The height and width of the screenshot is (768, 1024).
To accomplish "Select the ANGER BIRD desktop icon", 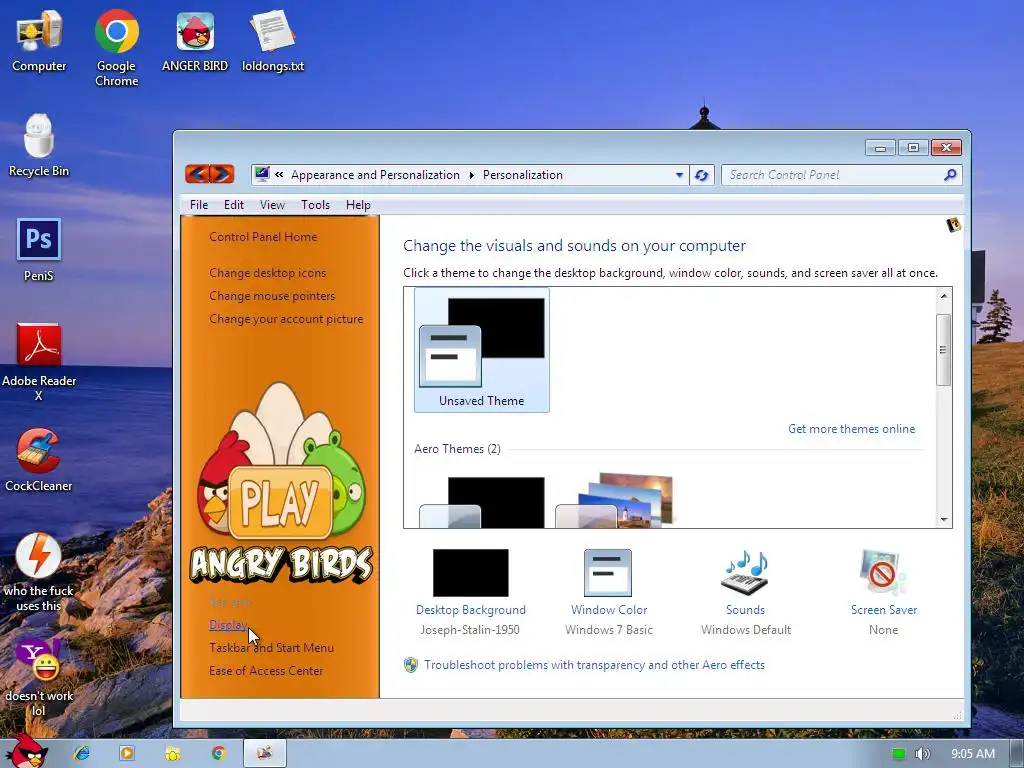I will 195,41.
